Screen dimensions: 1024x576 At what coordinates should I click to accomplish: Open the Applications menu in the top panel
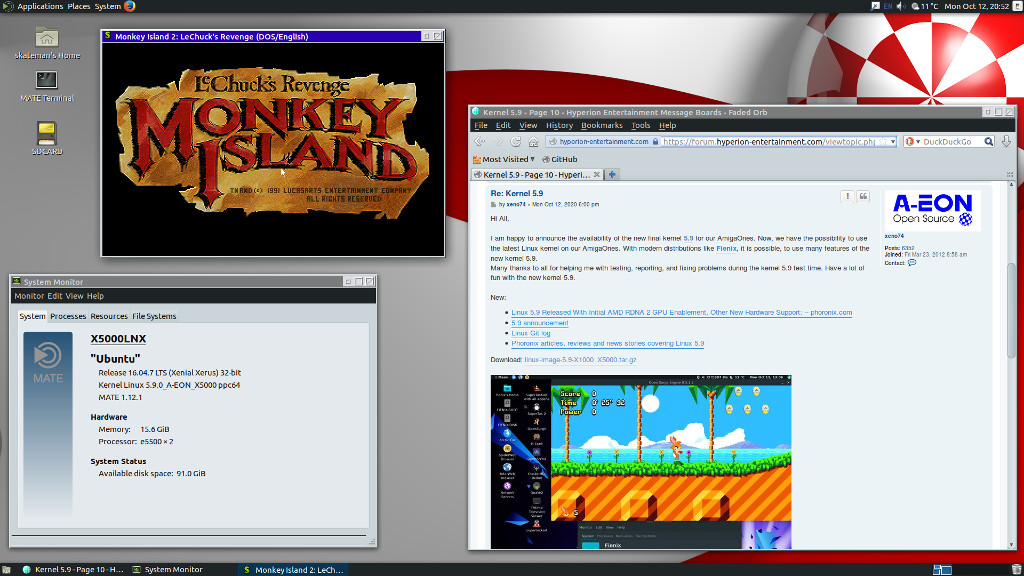click(x=40, y=6)
